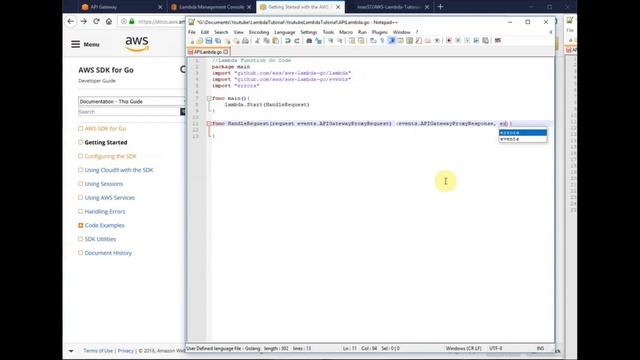Click the Paste toolbar icon

click(276, 41)
